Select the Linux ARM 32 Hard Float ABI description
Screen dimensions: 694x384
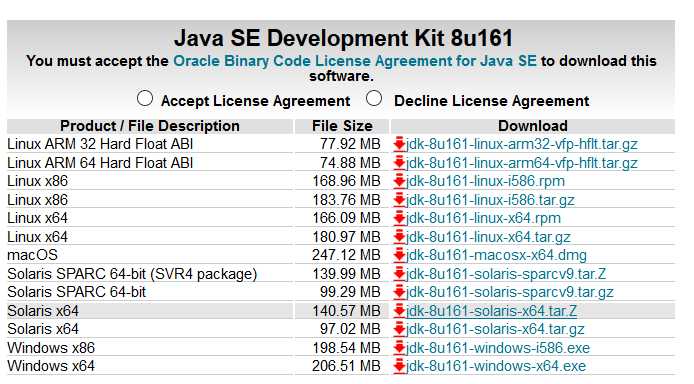click(x=100, y=144)
